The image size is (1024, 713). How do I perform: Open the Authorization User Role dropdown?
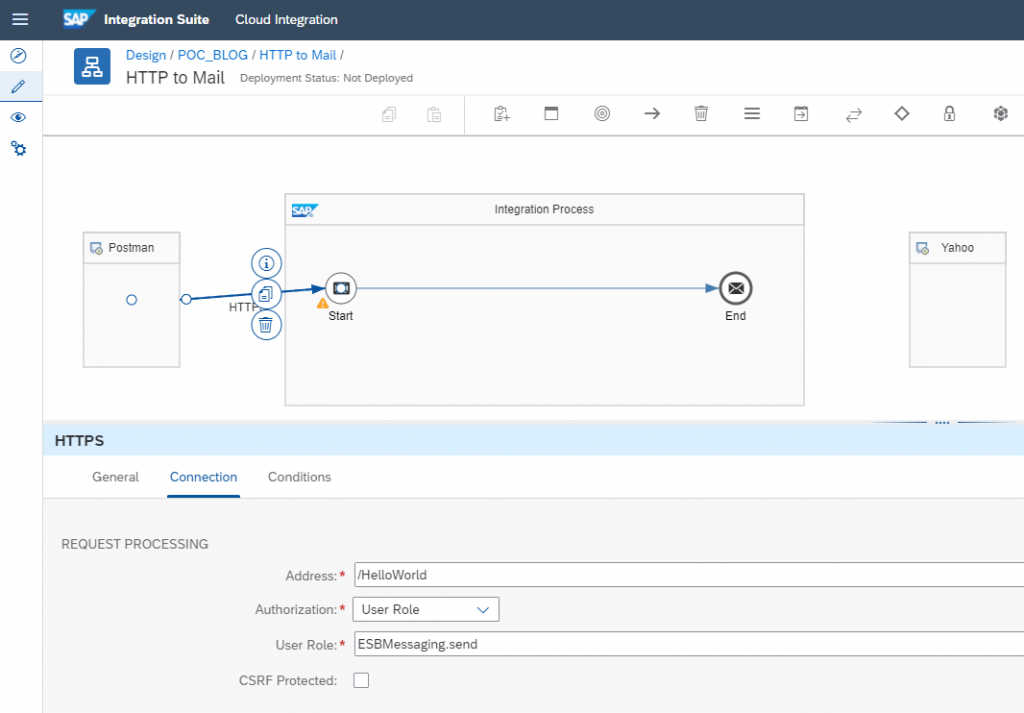click(426, 609)
